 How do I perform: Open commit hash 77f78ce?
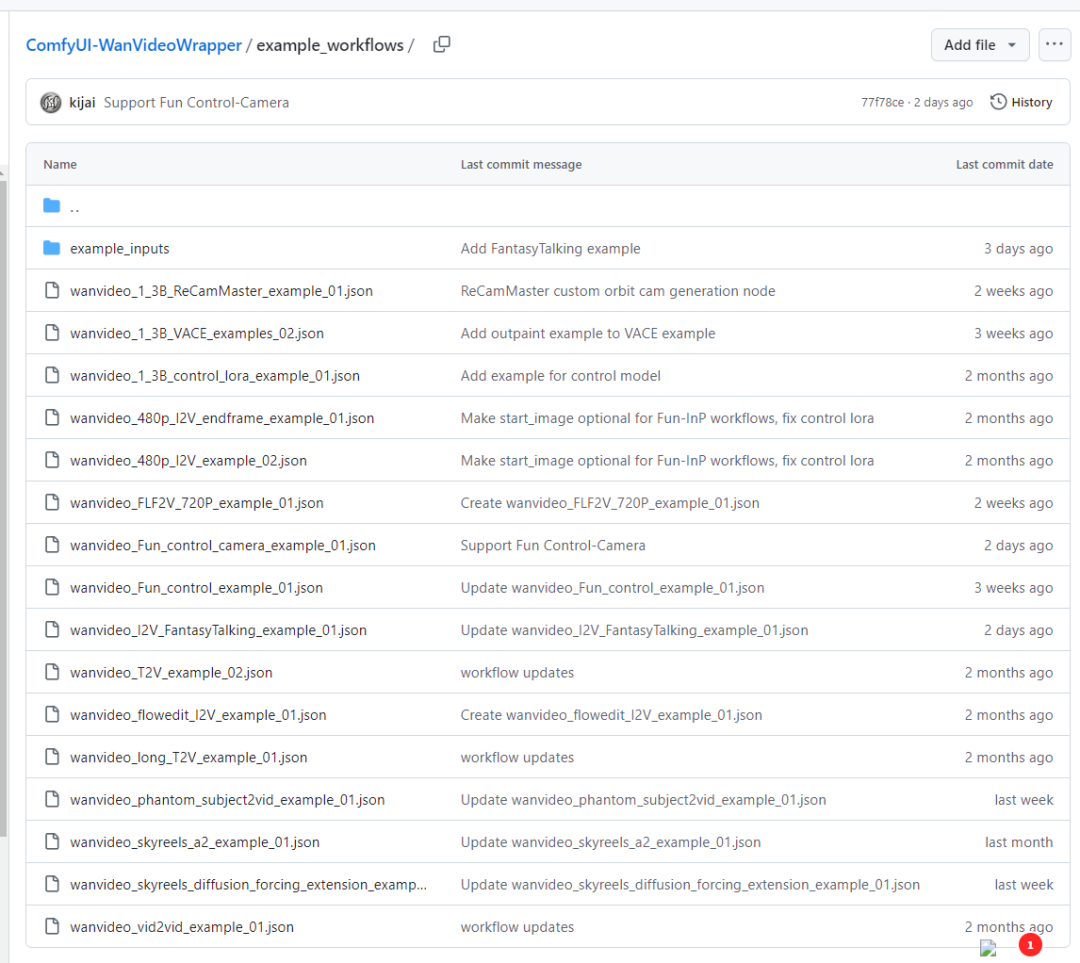pos(882,103)
